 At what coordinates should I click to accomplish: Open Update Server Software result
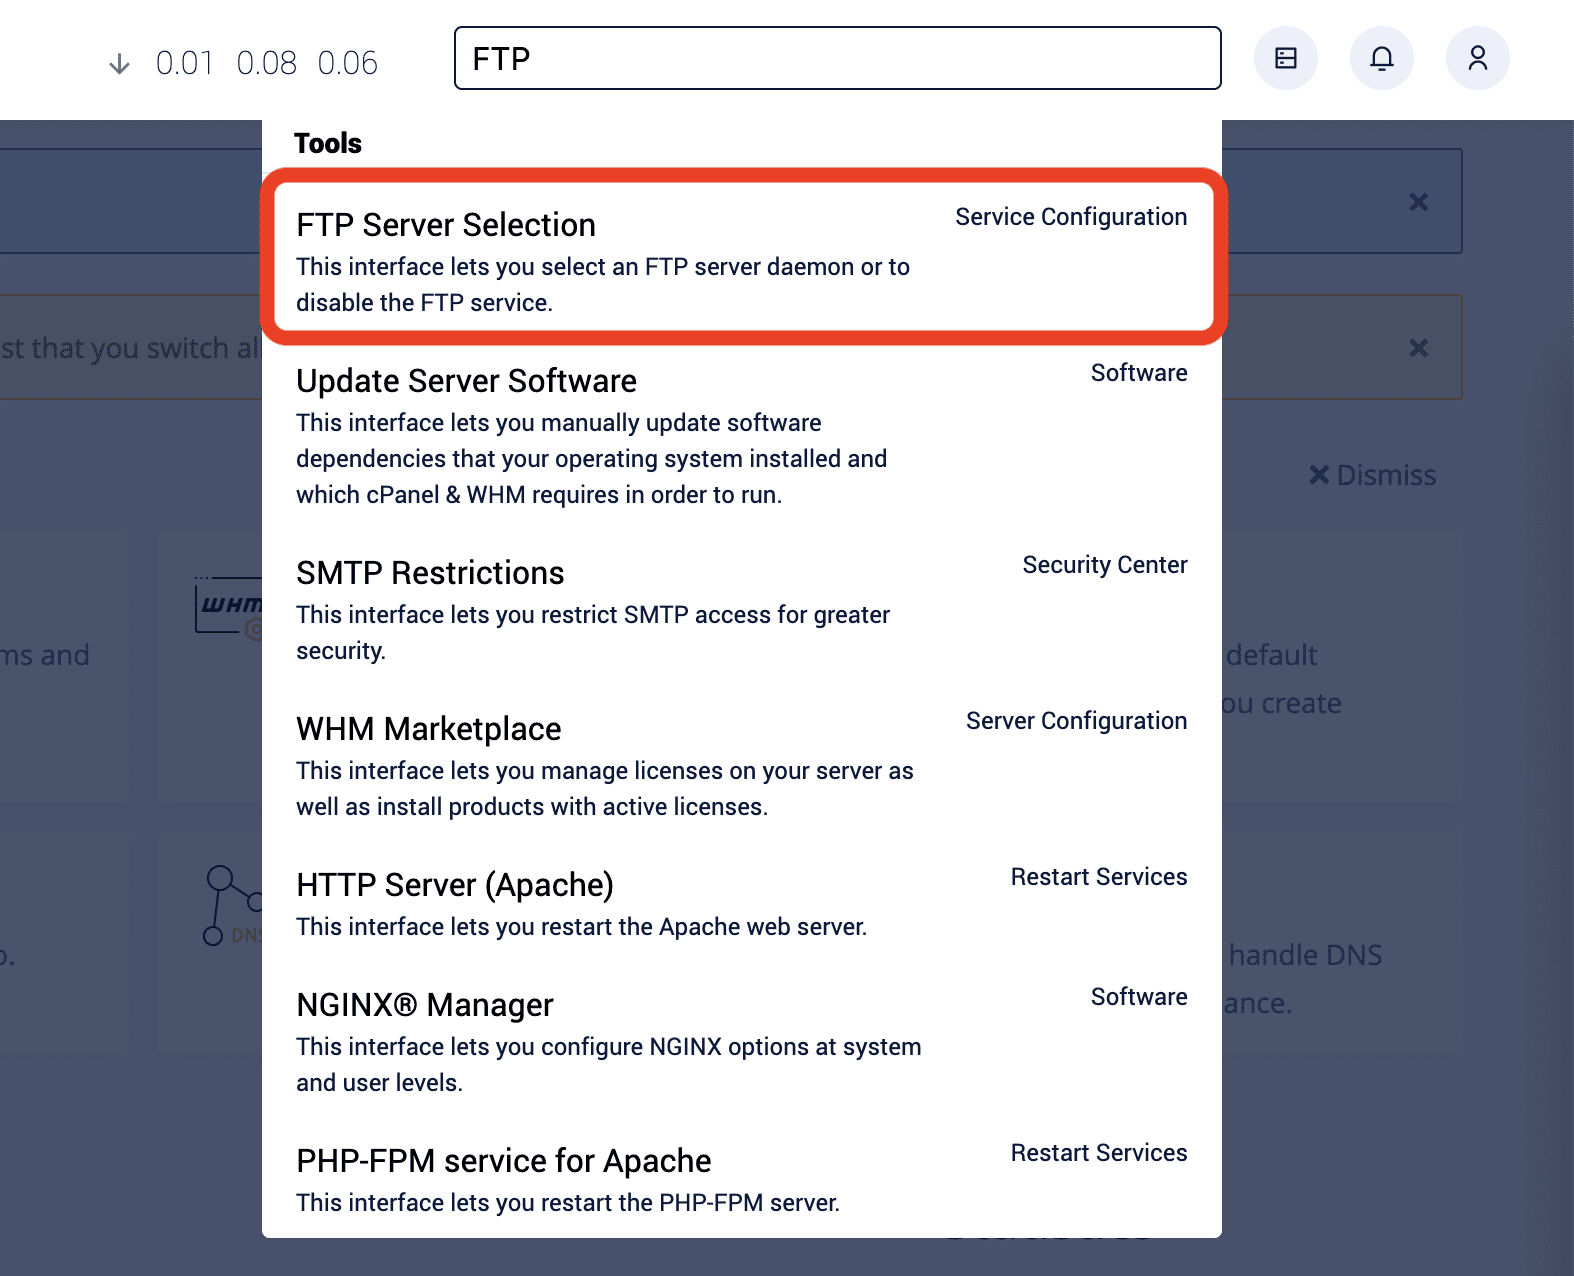tap(742, 436)
